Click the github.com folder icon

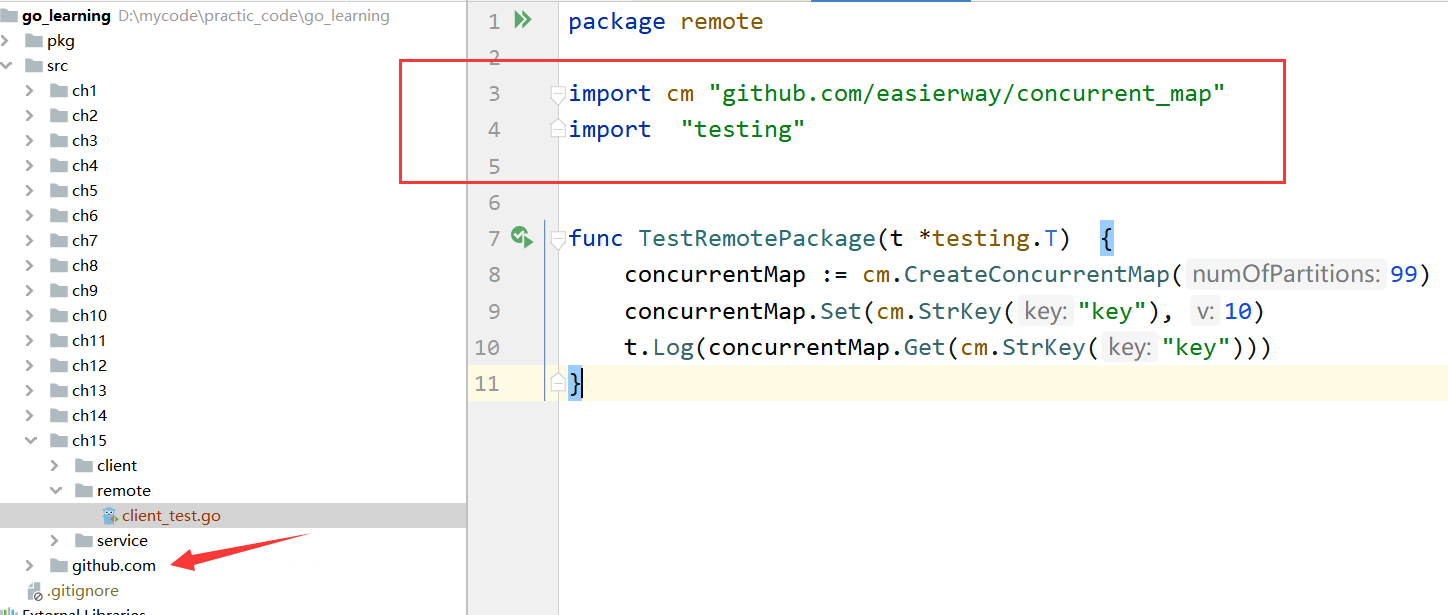click(x=59, y=566)
